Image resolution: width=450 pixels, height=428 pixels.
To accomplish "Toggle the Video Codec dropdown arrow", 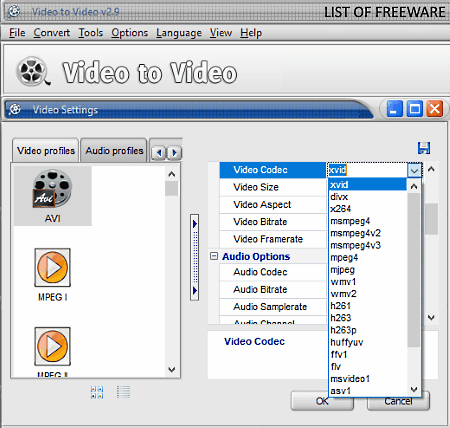I will point(414,171).
